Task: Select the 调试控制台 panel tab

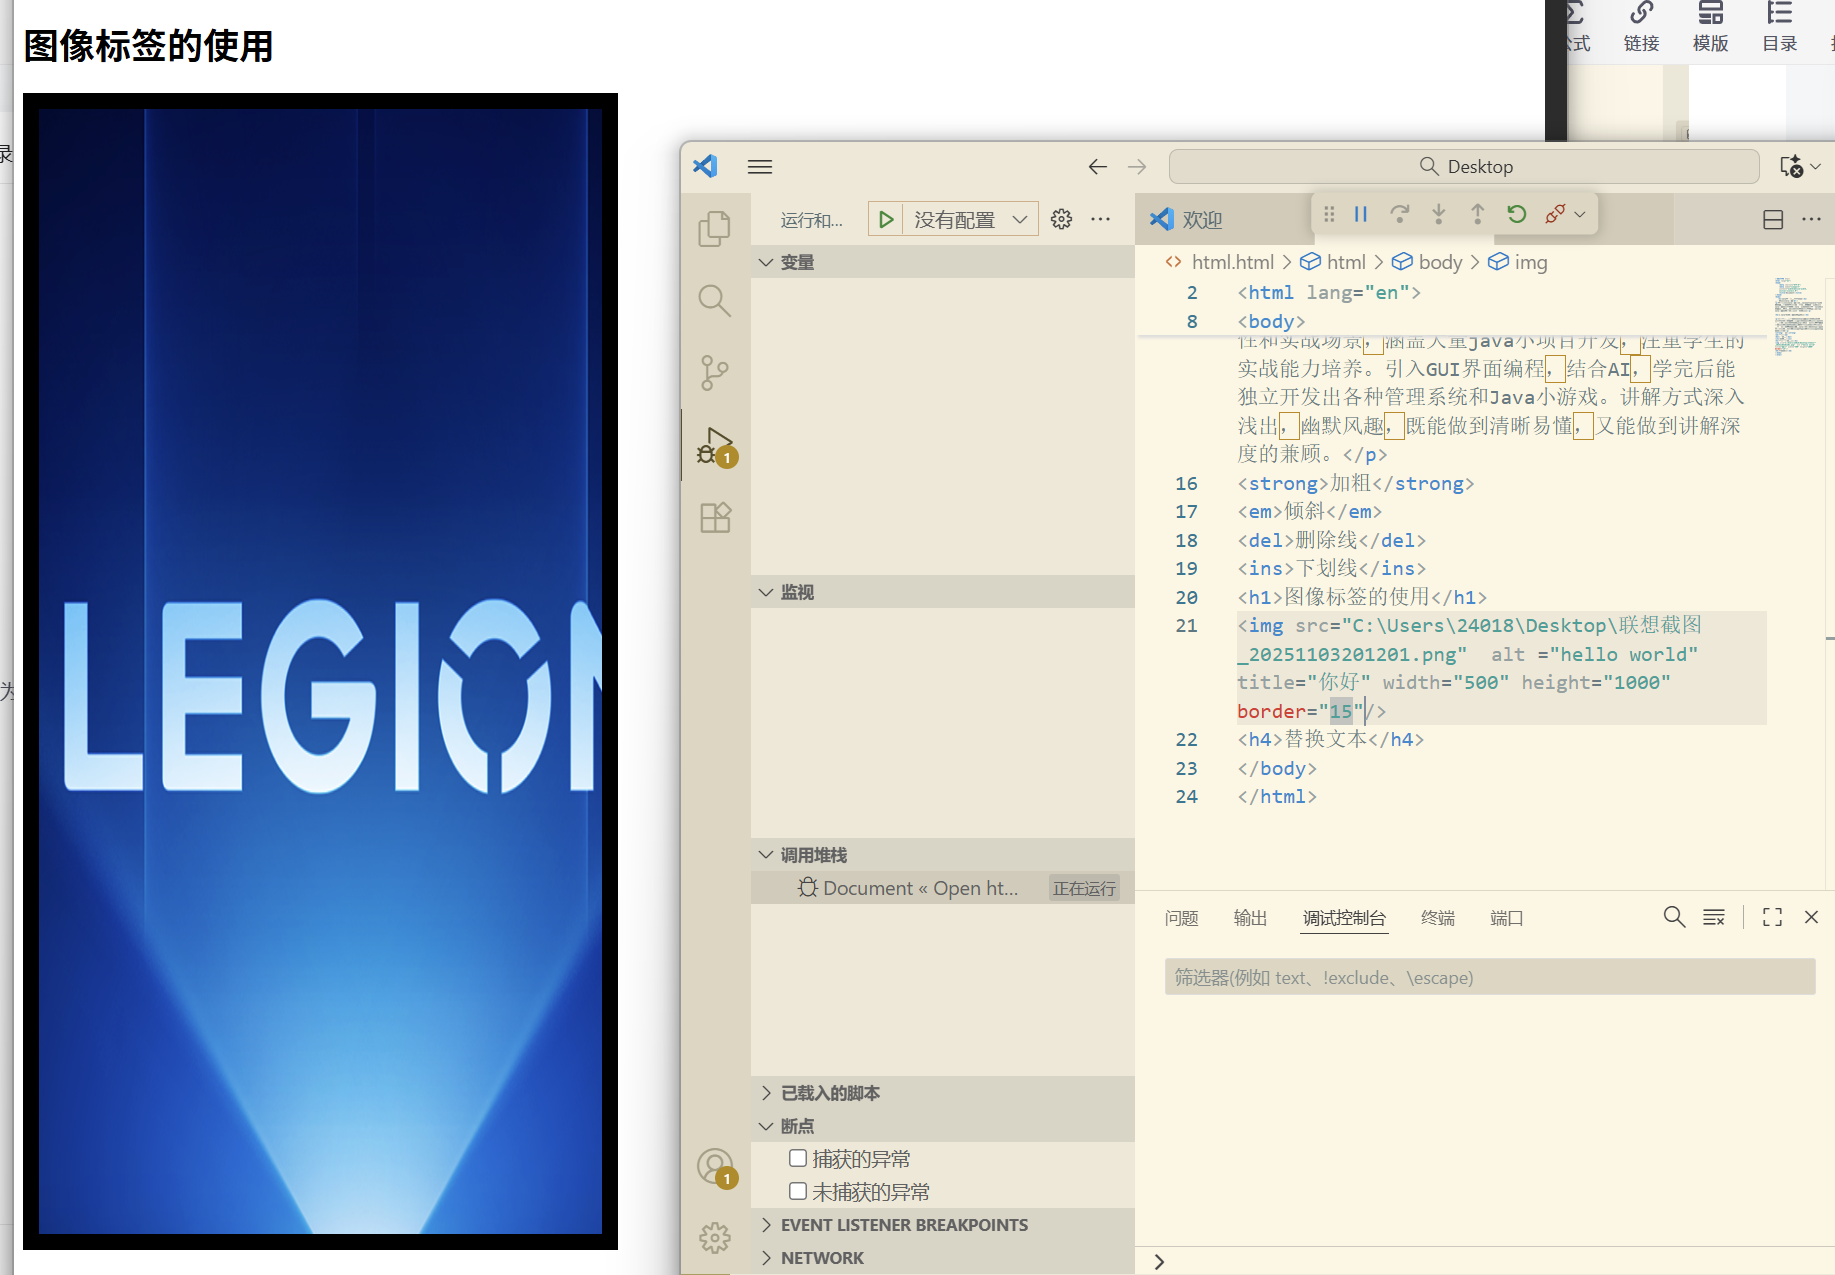Action: coord(1344,918)
